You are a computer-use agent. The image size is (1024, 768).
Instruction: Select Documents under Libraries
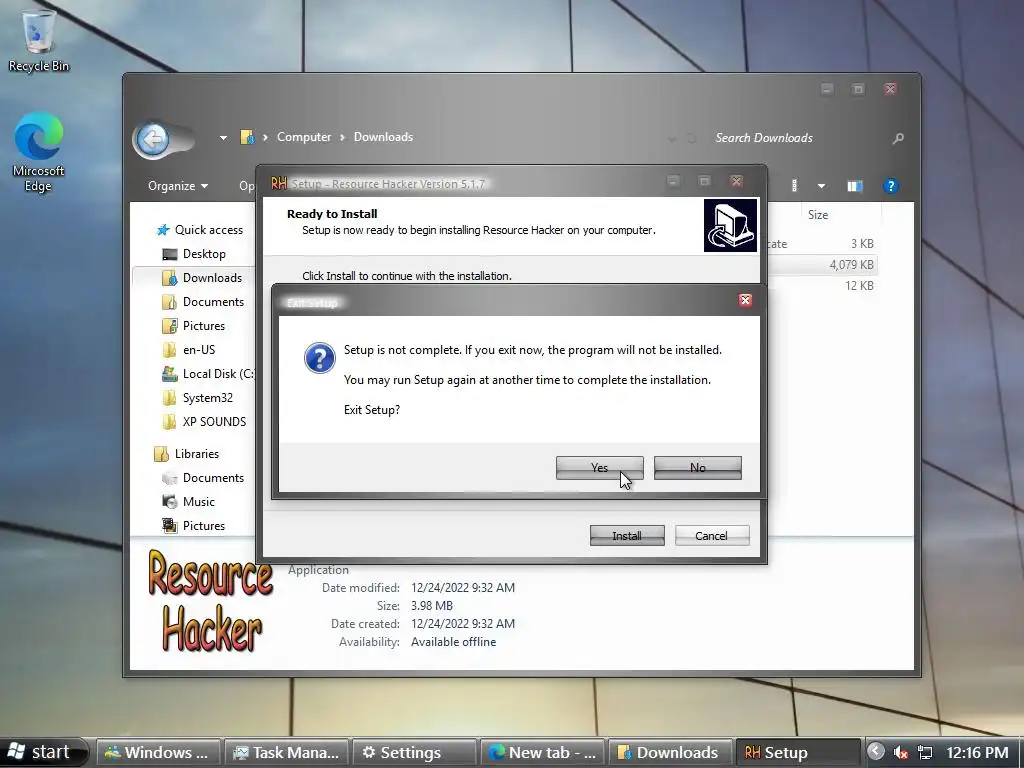click(203, 478)
